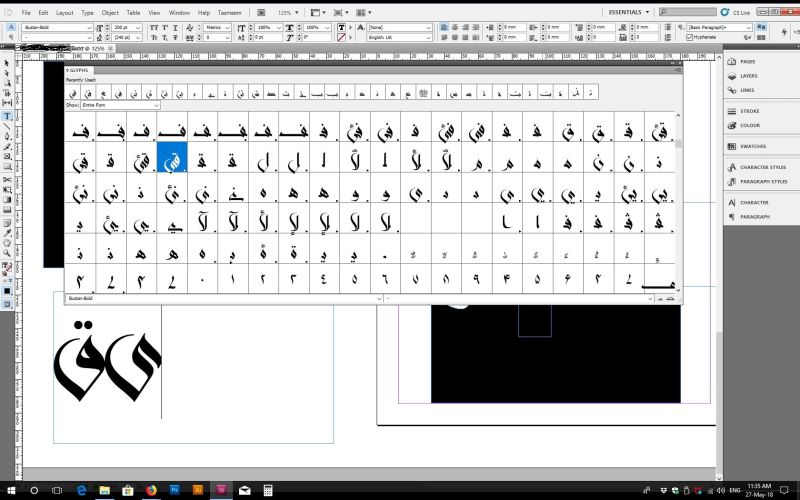The image size is (800, 500).
Task: Click the Align Left paragraph icon
Action: 444,28
